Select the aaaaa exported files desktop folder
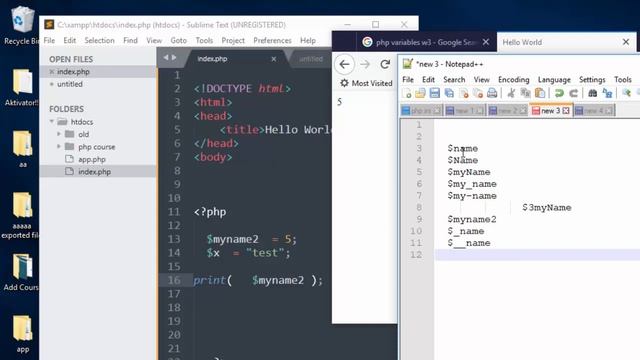Viewport: 640px width, 360px height. coord(20,216)
